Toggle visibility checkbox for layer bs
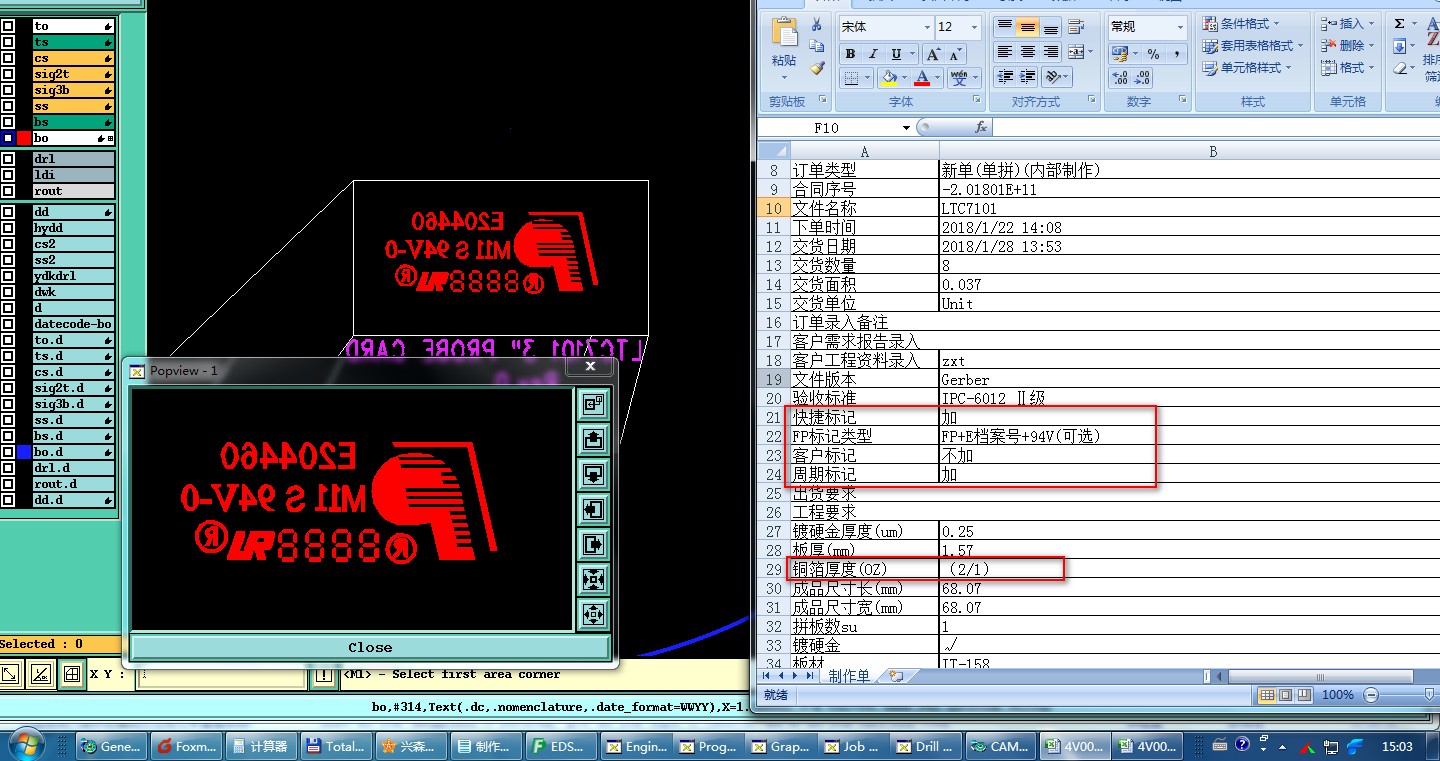The height and width of the screenshot is (761, 1440). coord(8,122)
